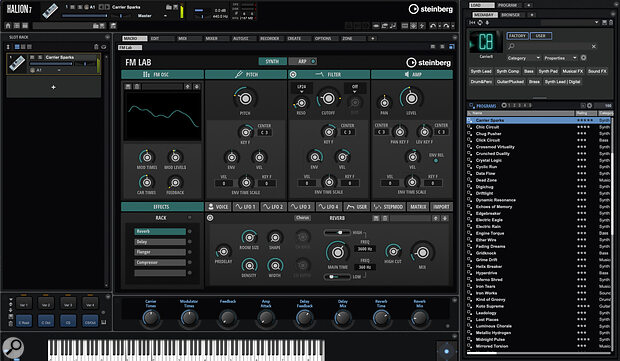Switch FM Lab to the ARP page
This screenshot has width=620, height=361.
pyautogui.click(x=302, y=61)
